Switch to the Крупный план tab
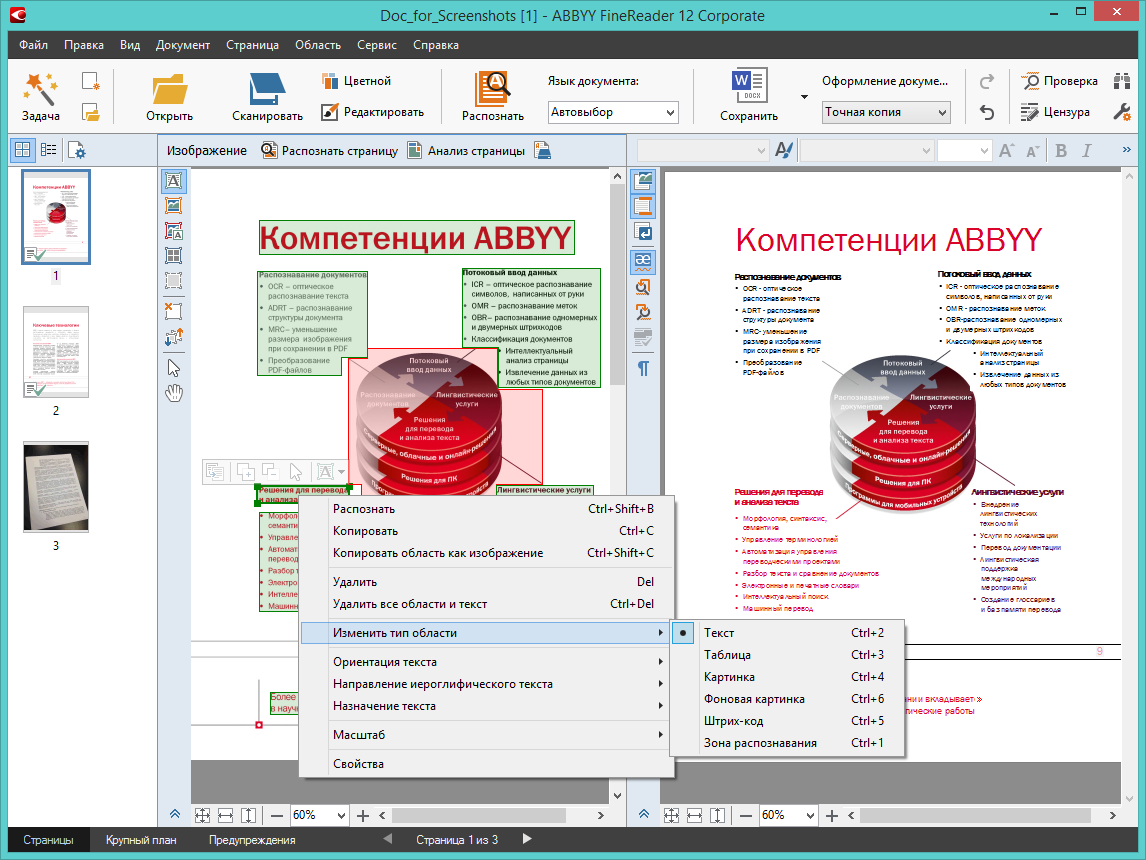This screenshot has width=1146, height=860. click(141, 840)
